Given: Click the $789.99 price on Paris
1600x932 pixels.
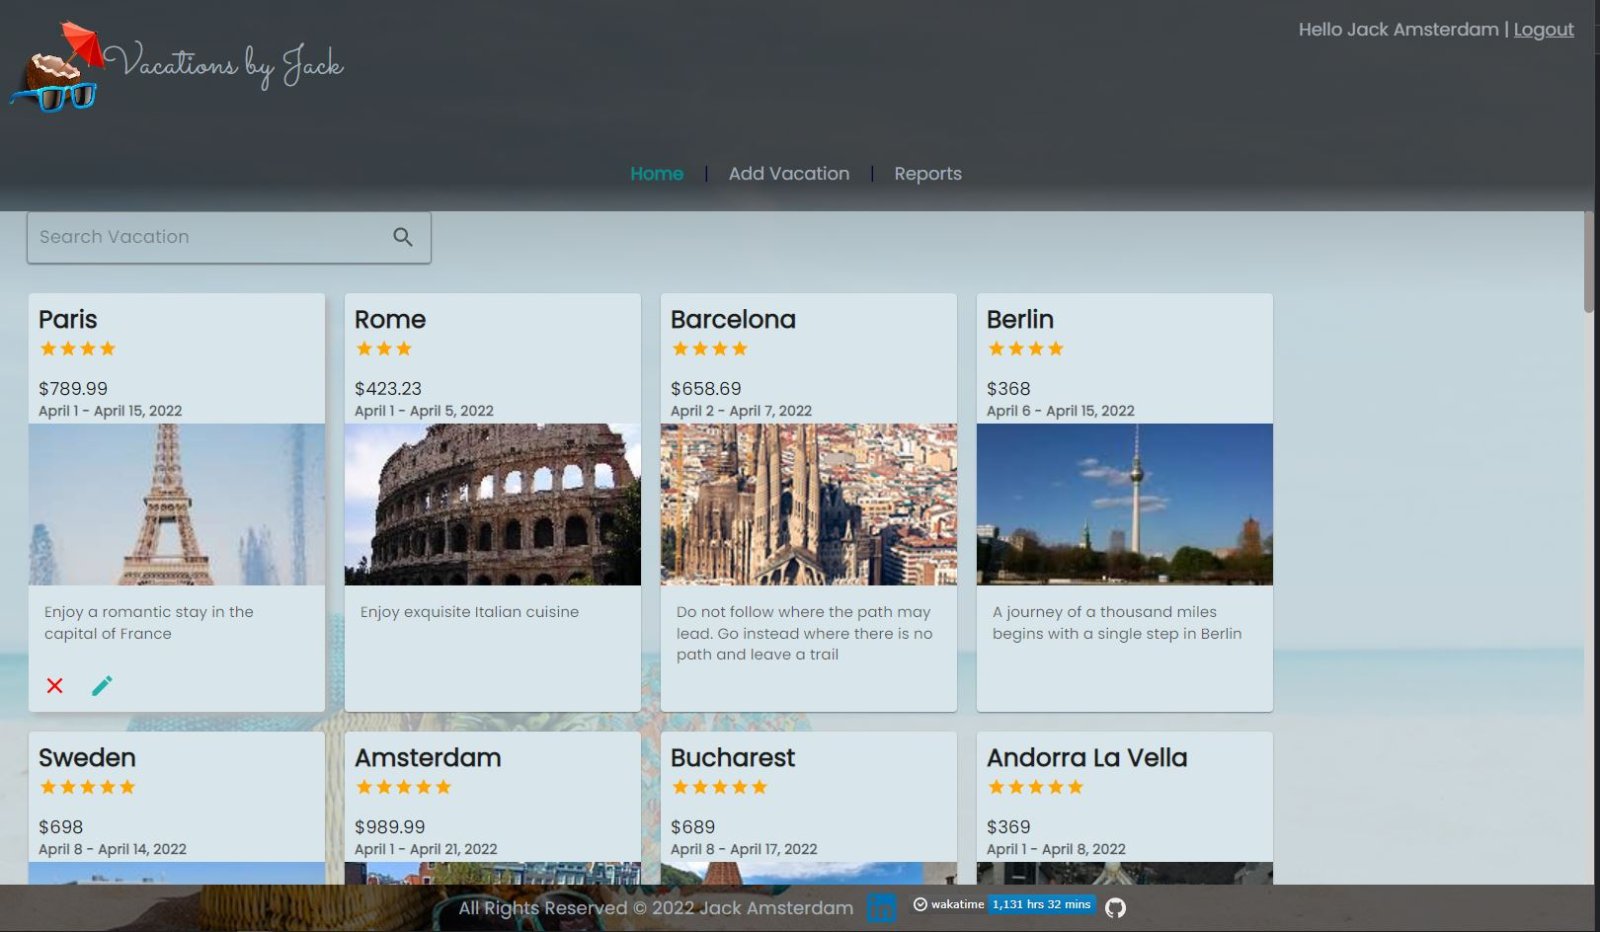Looking at the screenshot, I should point(73,388).
